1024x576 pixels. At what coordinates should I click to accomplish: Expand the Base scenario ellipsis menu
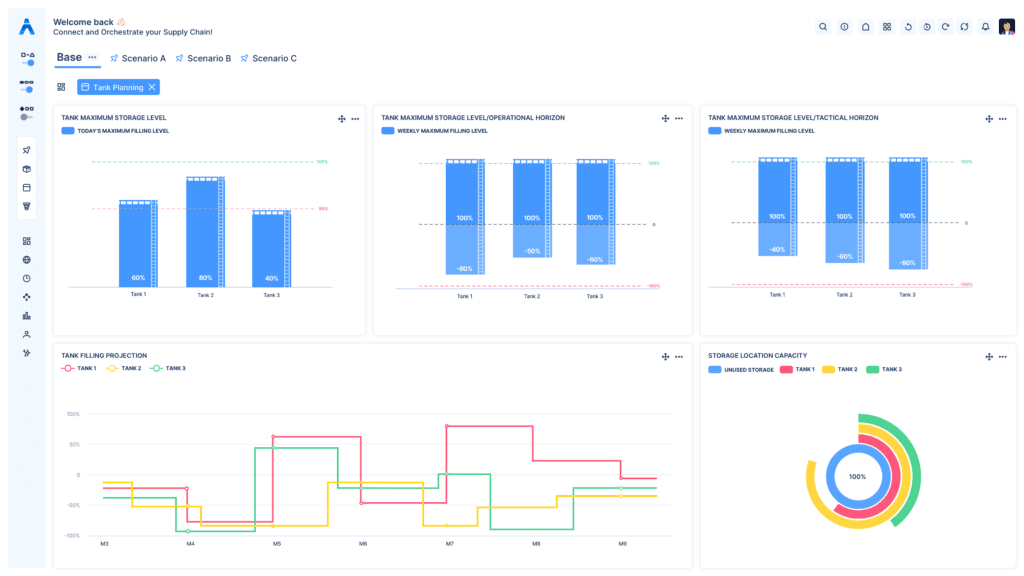(x=93, y=58)
